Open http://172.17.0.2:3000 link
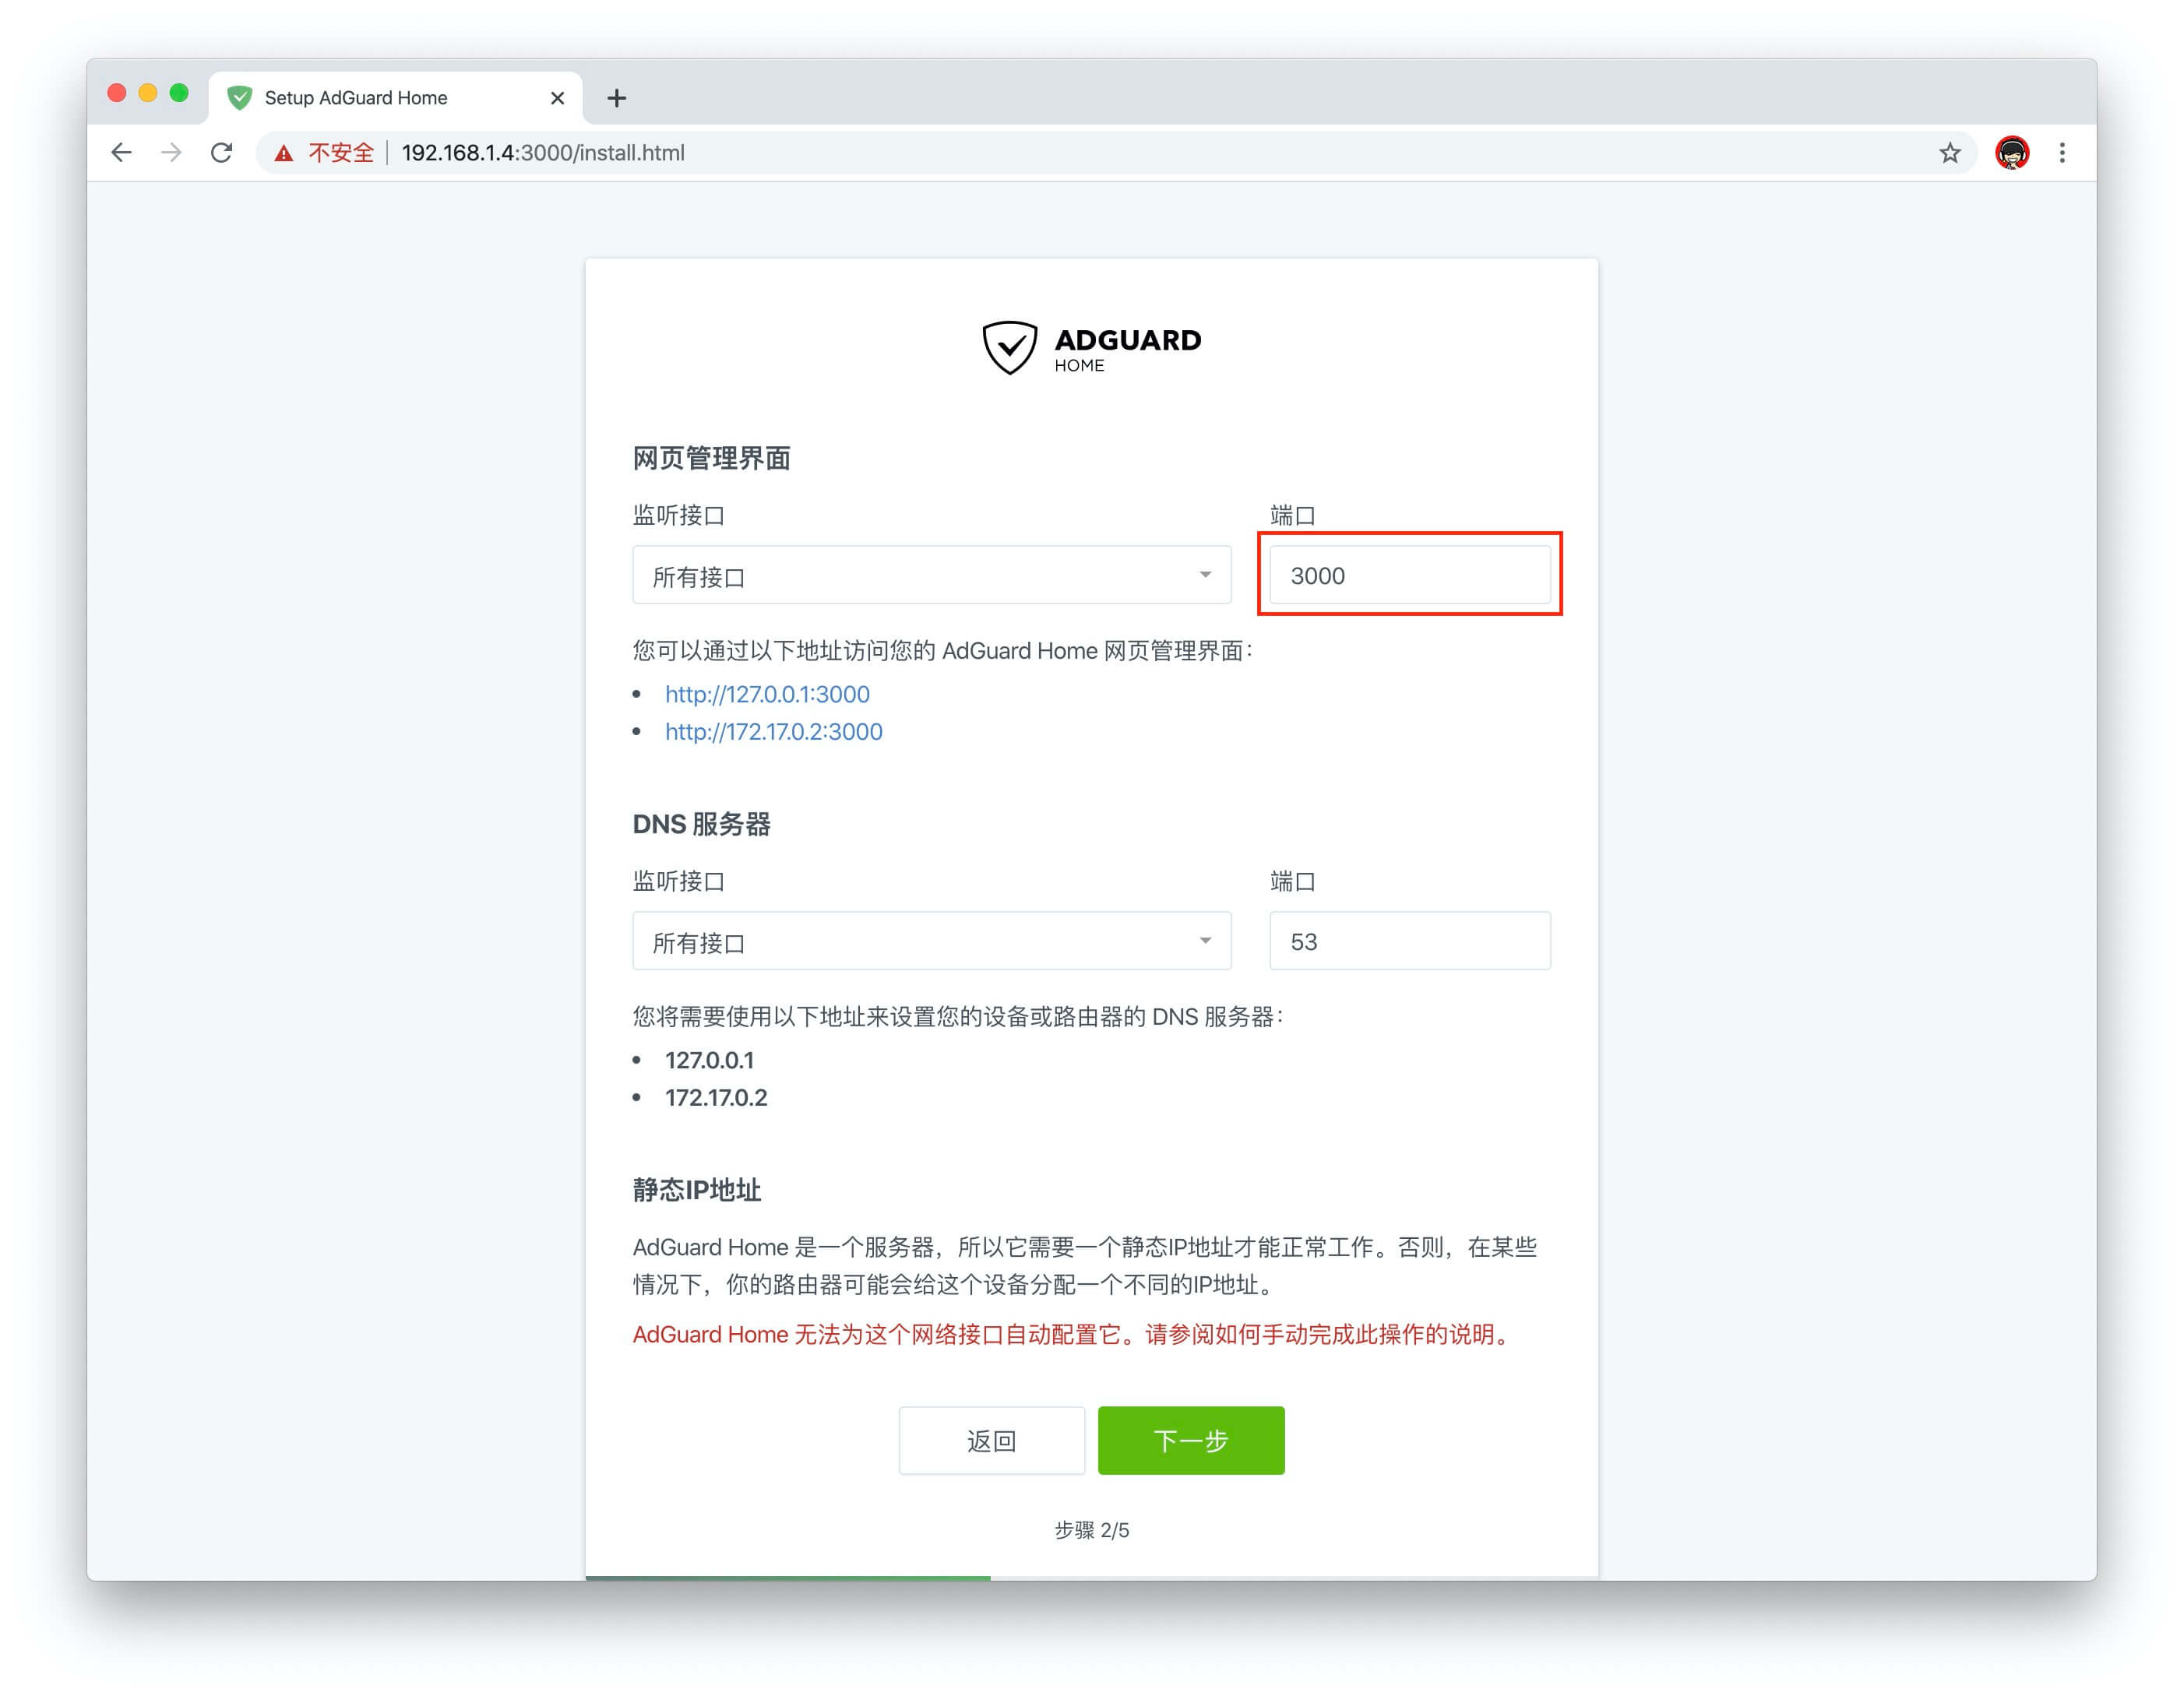 point(773,731)
